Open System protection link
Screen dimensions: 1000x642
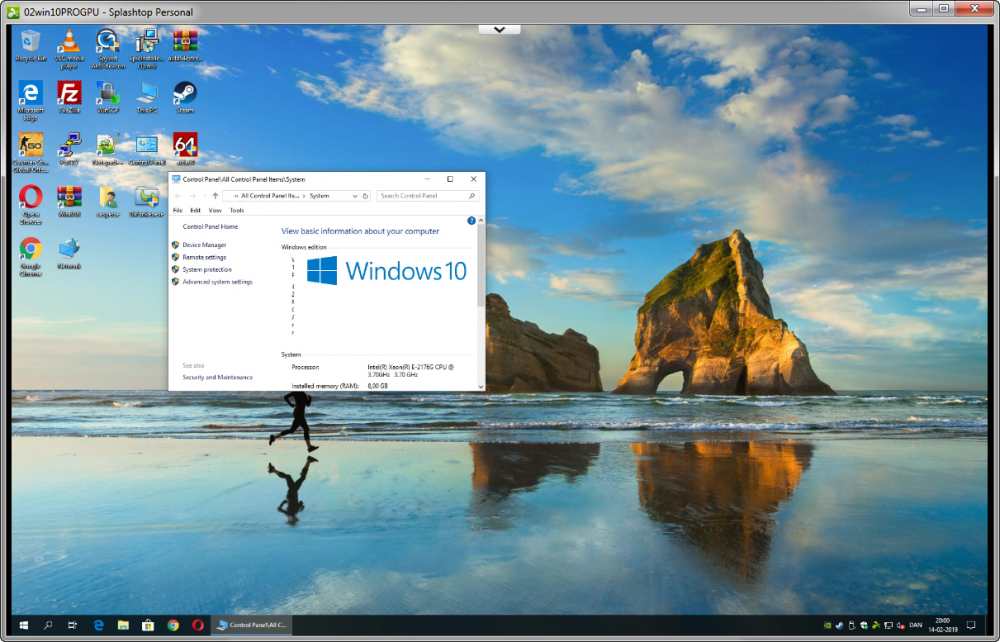pyautogui.click(x=207, y=270)
